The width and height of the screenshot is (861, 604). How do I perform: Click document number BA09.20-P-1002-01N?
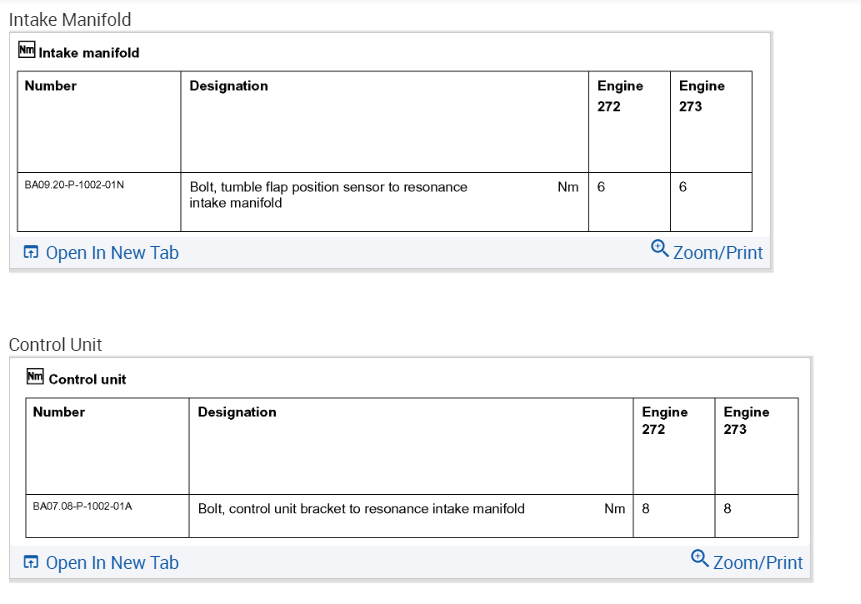click(x=74, y=185)
